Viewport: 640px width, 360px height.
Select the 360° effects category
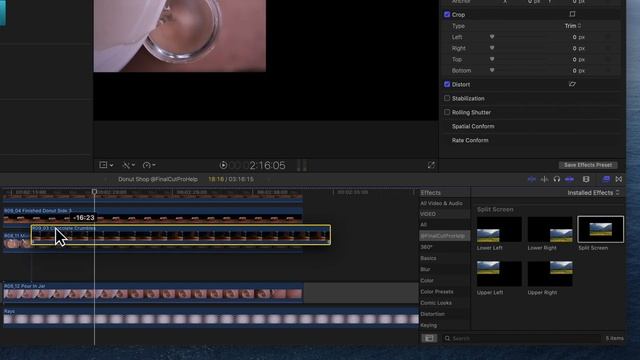tap(426, 247)
